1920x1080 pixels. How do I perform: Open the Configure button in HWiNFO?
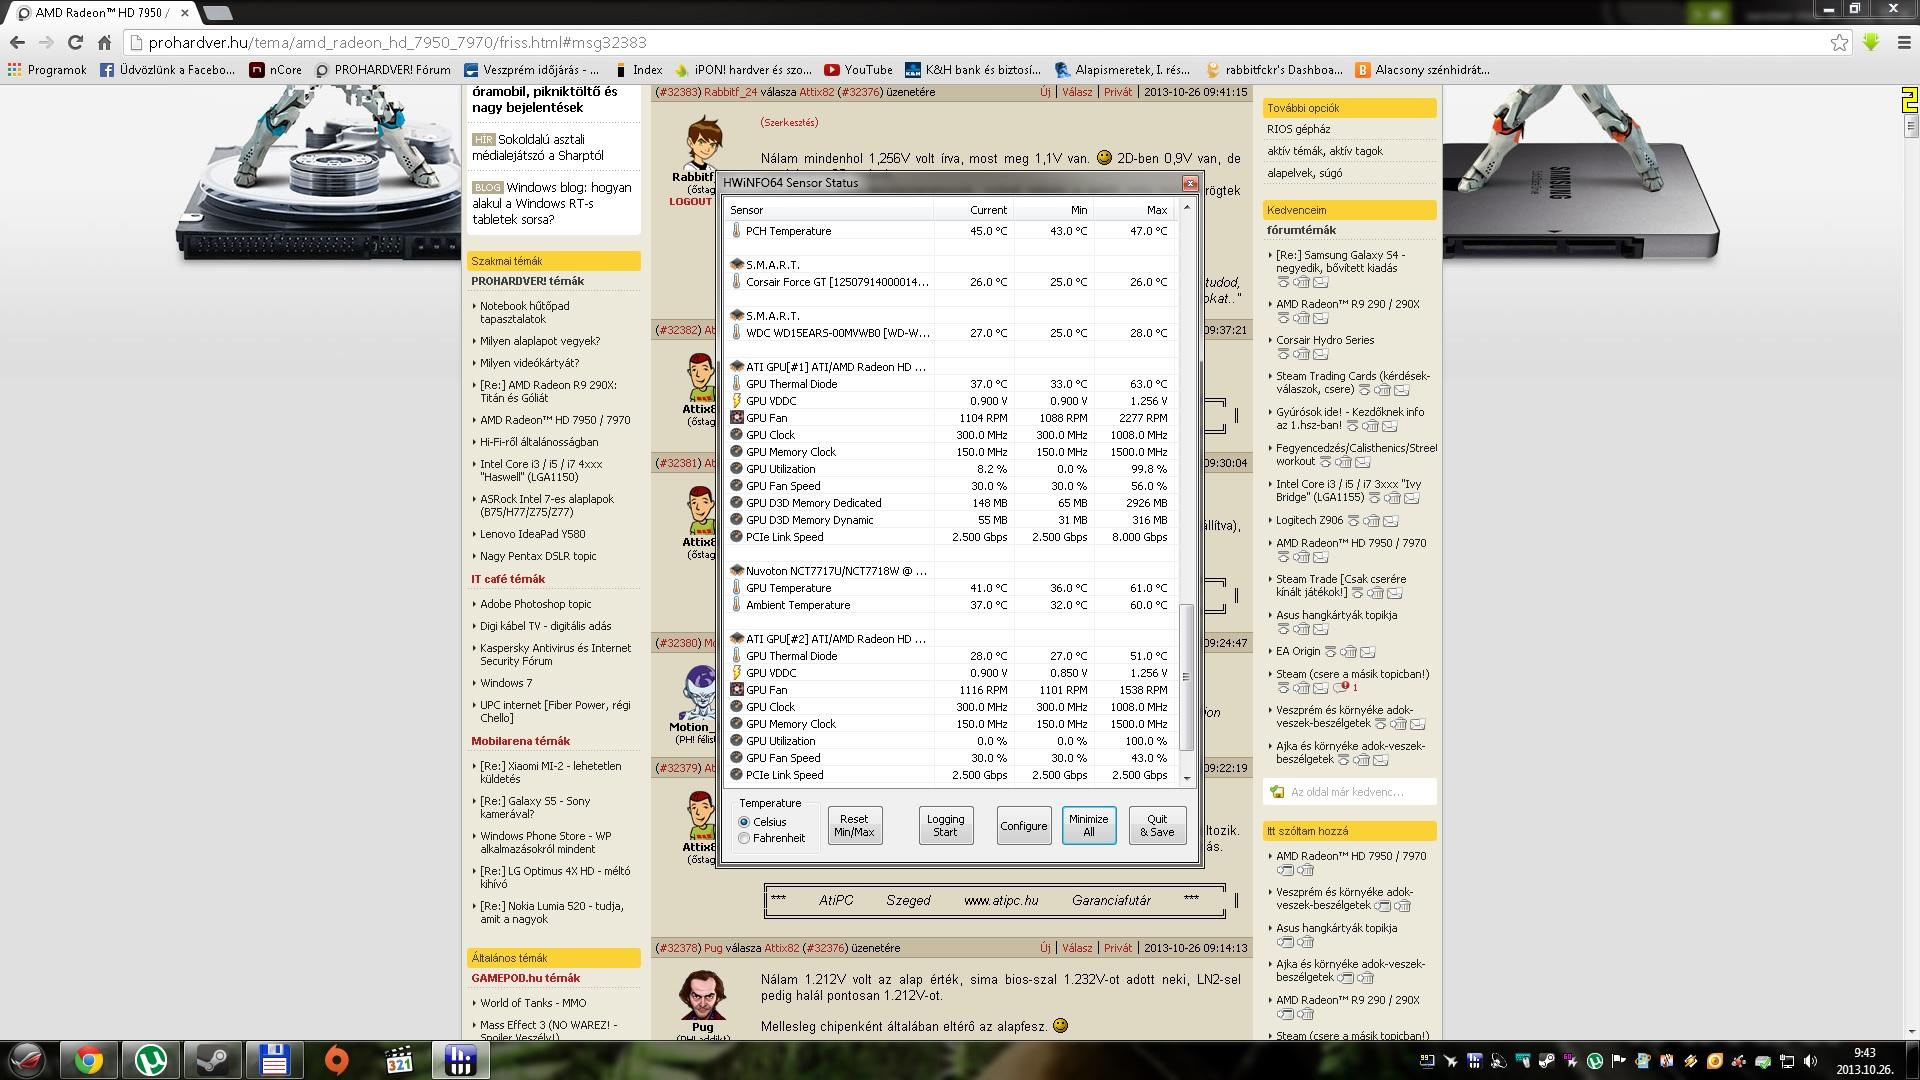(x=1023, y=825)
